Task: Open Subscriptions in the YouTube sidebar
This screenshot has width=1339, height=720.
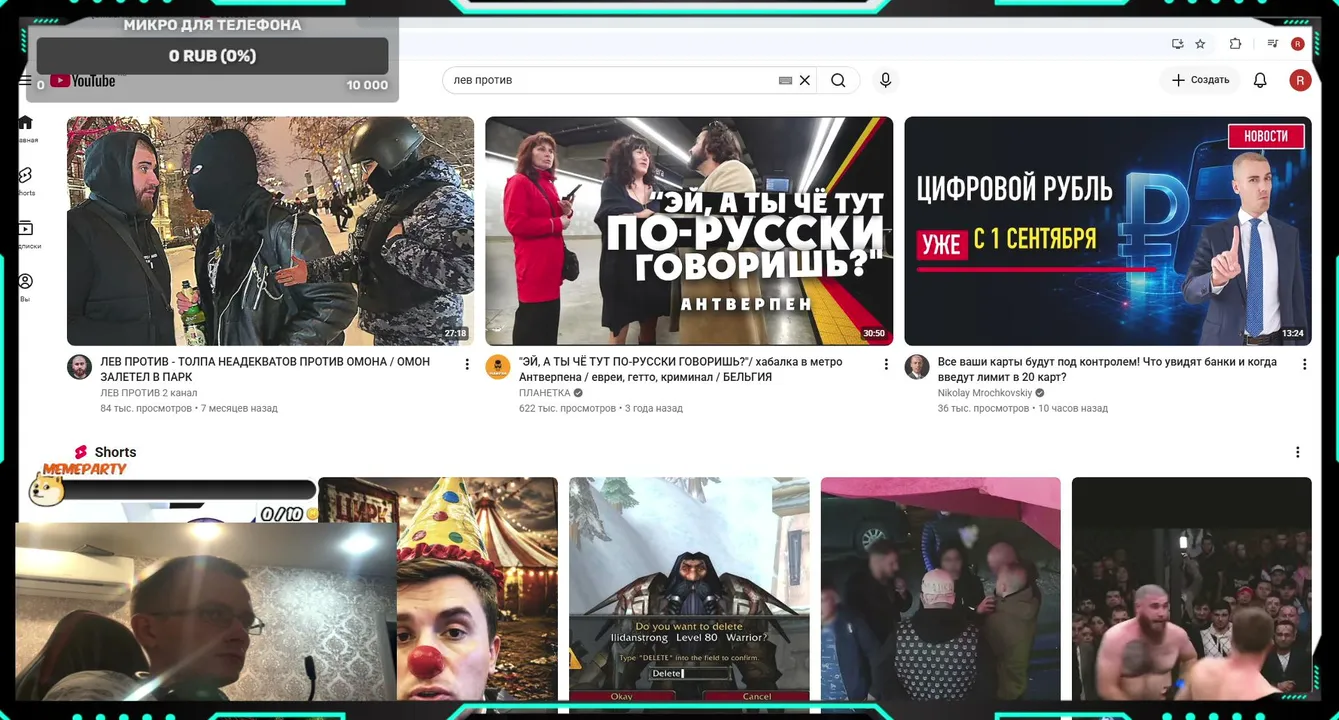Action: (x=26, y=235)
